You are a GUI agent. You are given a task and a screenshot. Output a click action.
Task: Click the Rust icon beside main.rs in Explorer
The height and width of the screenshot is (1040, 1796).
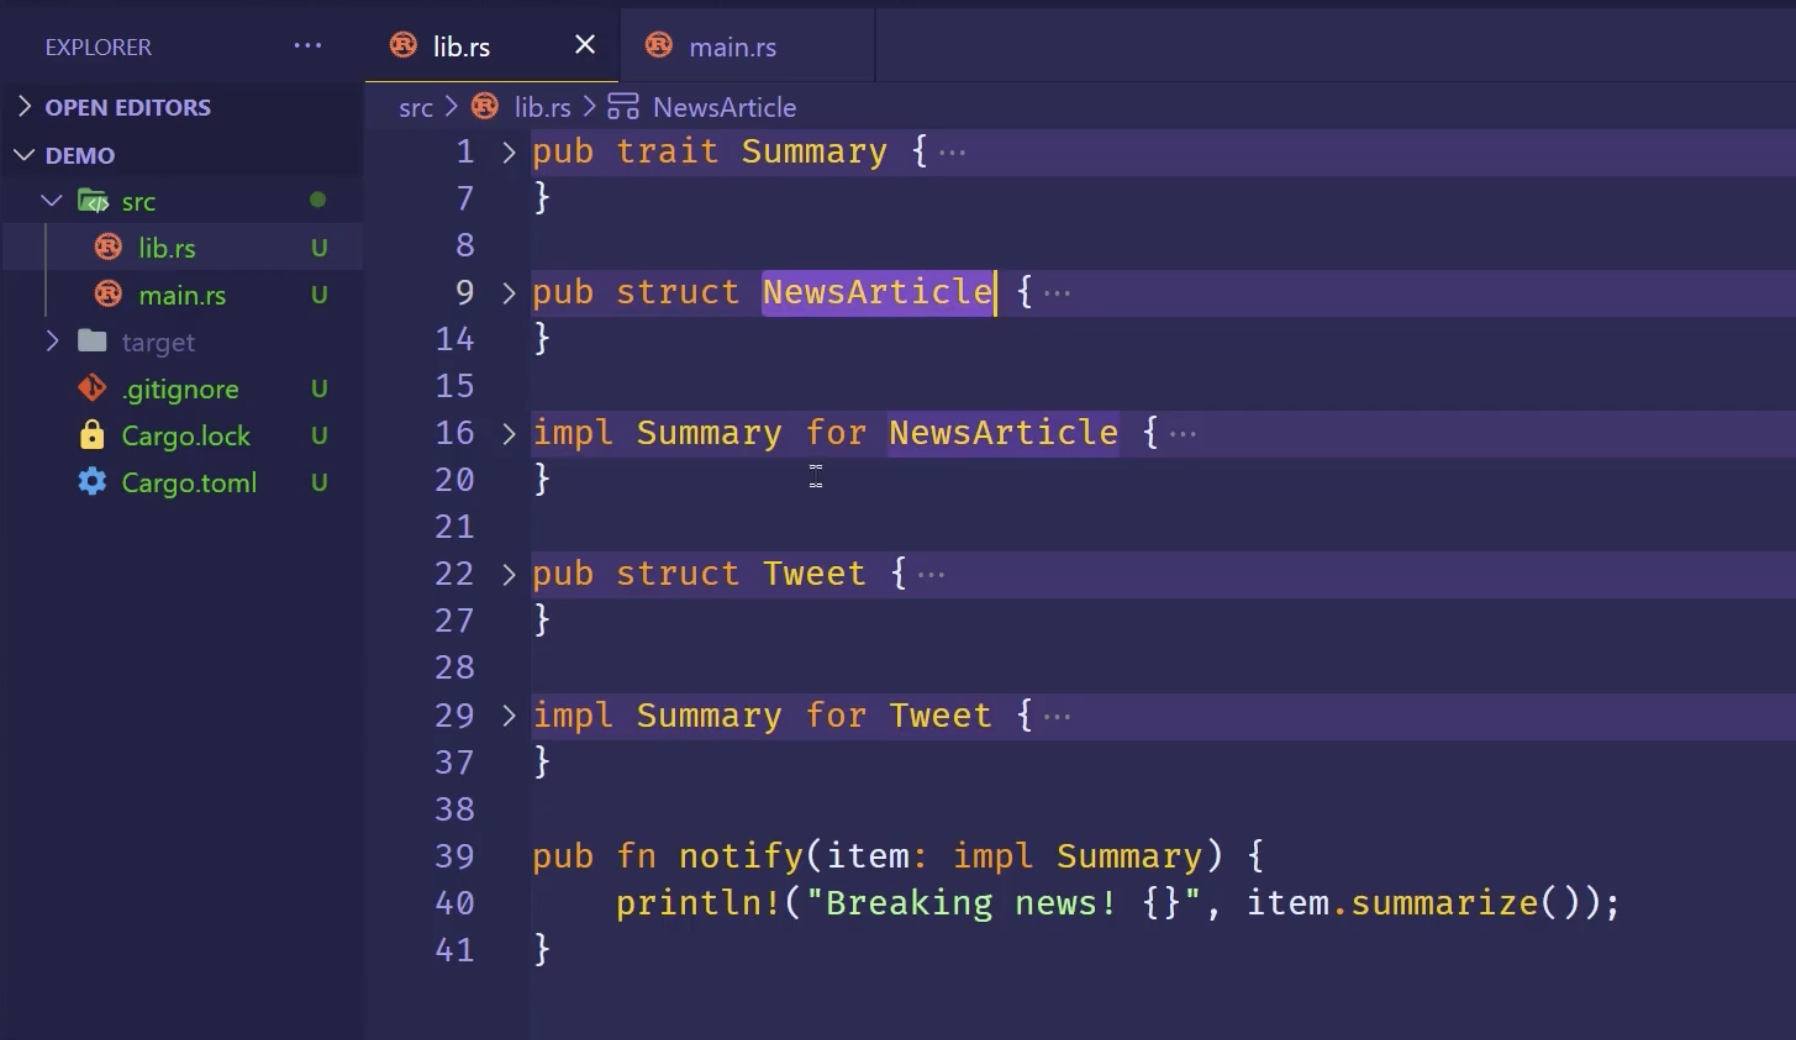pos(108,295)
